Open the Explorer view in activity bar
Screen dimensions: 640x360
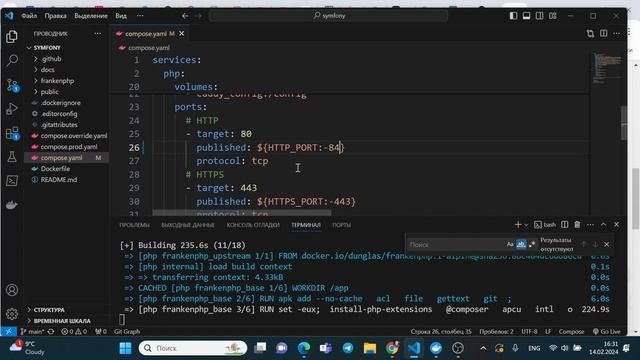pos(12,37)
